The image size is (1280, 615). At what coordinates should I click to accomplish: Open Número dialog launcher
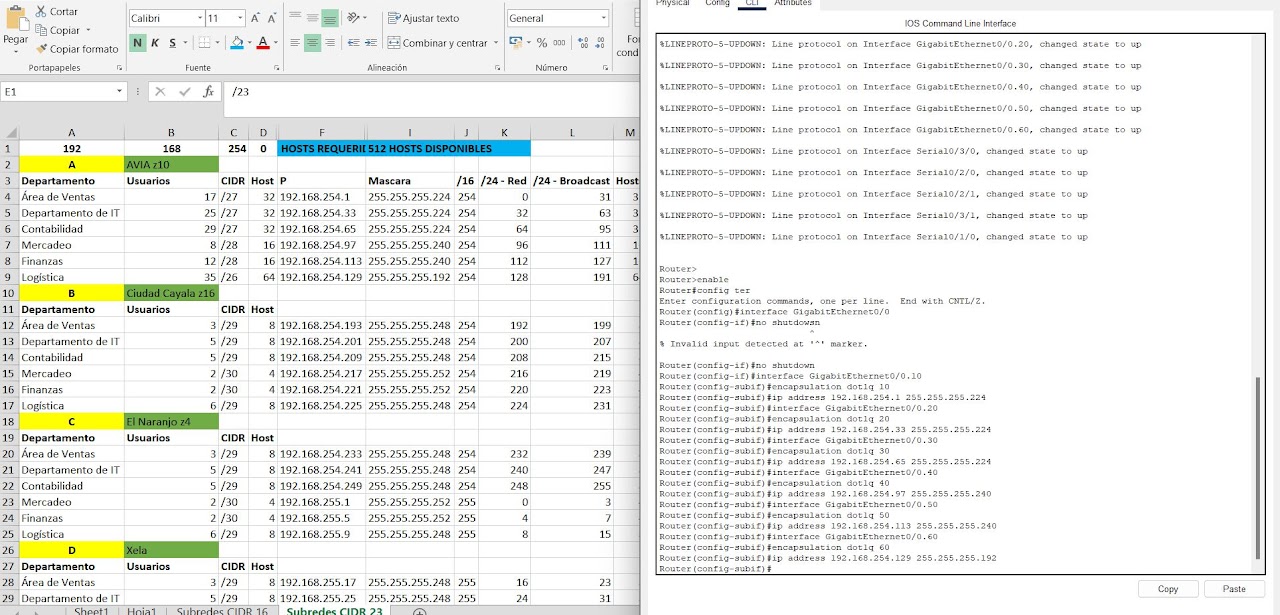(x=604, y=68)
